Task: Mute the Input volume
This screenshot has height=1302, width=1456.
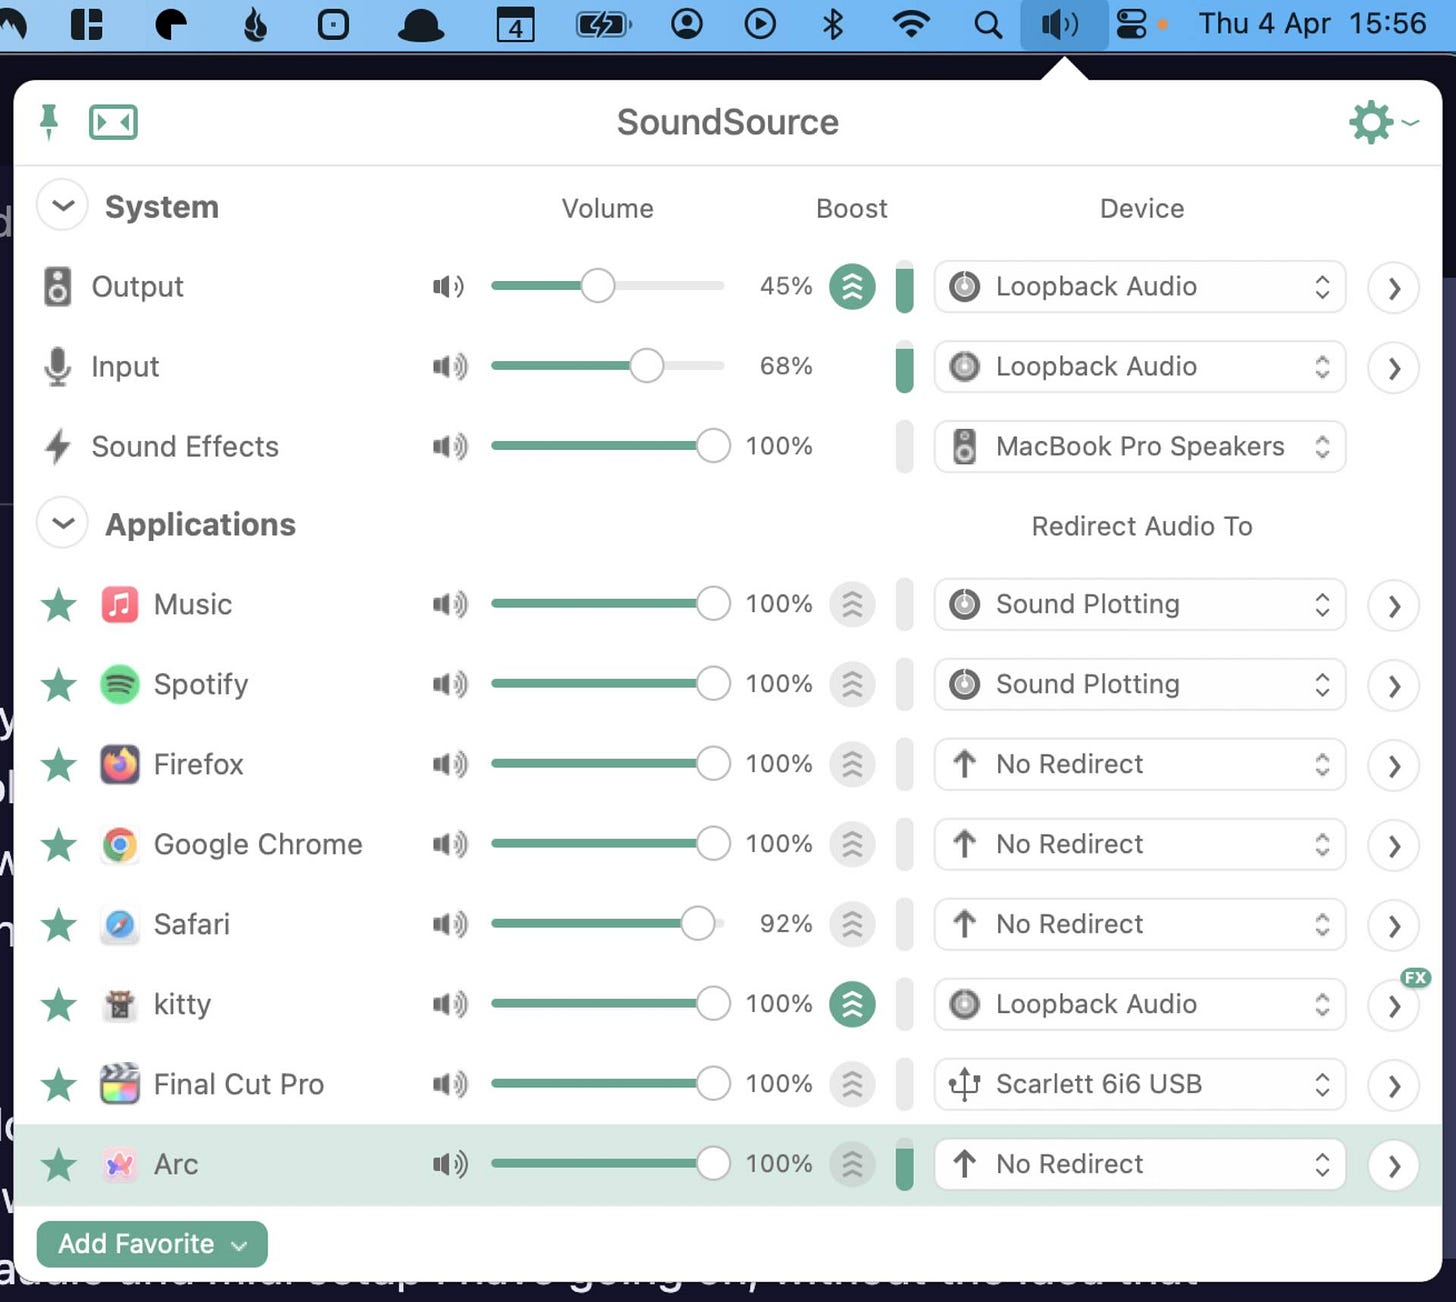Action: [x=449, y=367]
